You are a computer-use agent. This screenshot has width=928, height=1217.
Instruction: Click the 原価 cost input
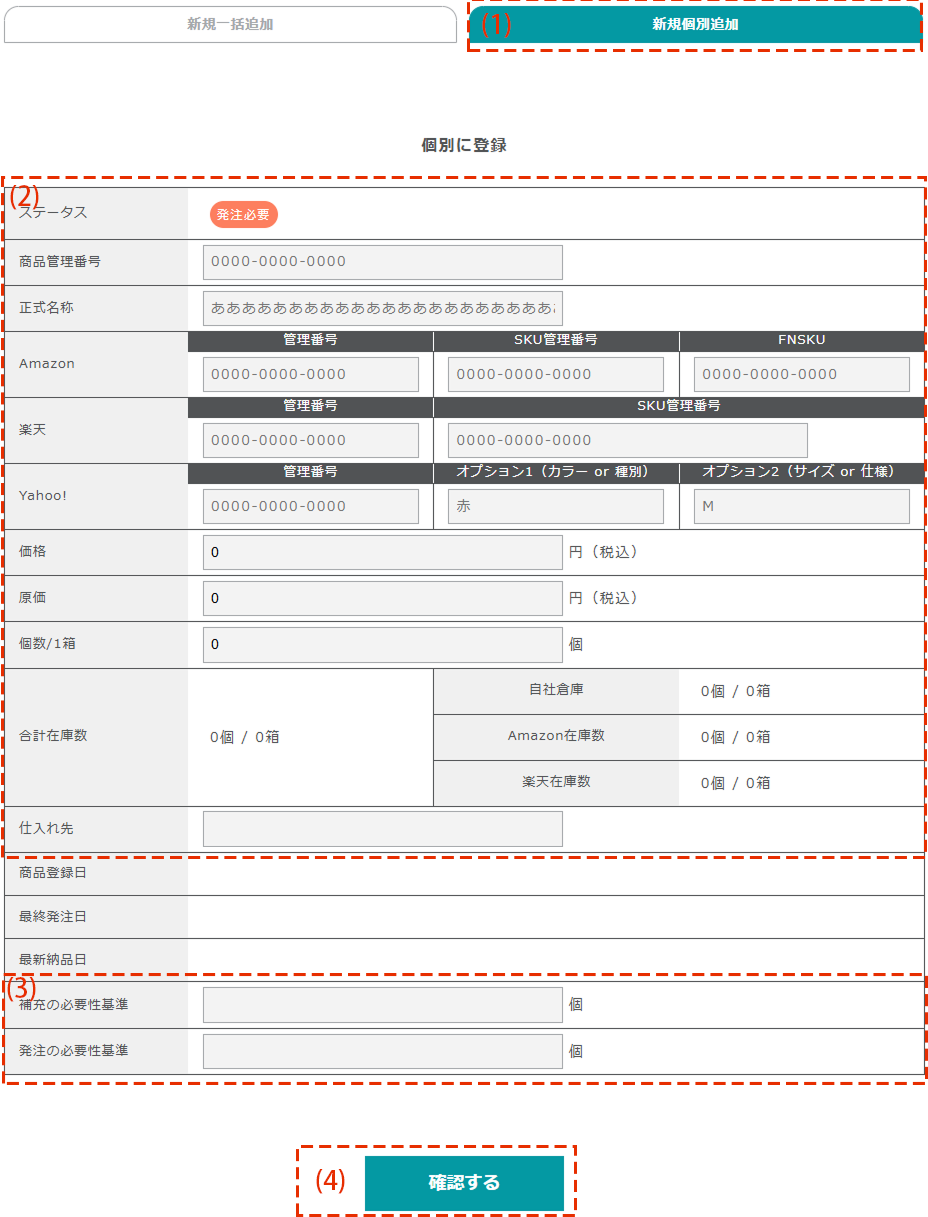tap(382, 598)
